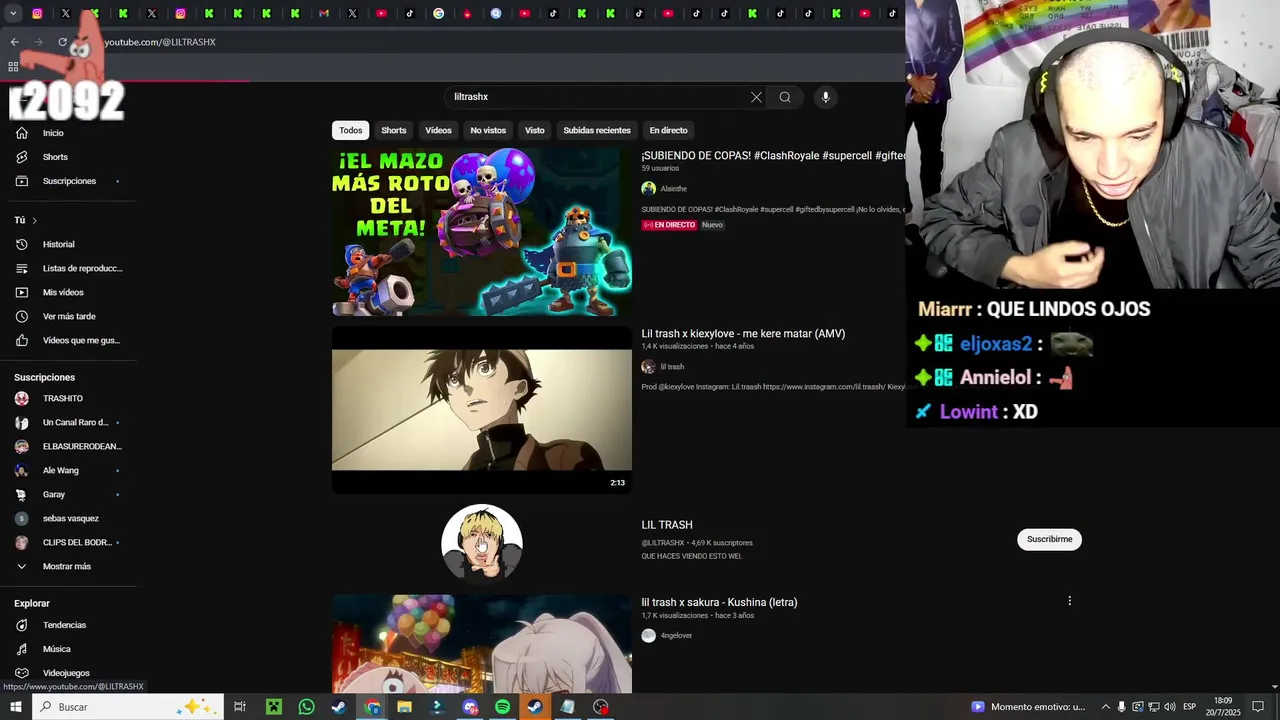This screenshot has width=1280, height=720.
Task: Select the En directo filter chip
Action: [668, 130]
